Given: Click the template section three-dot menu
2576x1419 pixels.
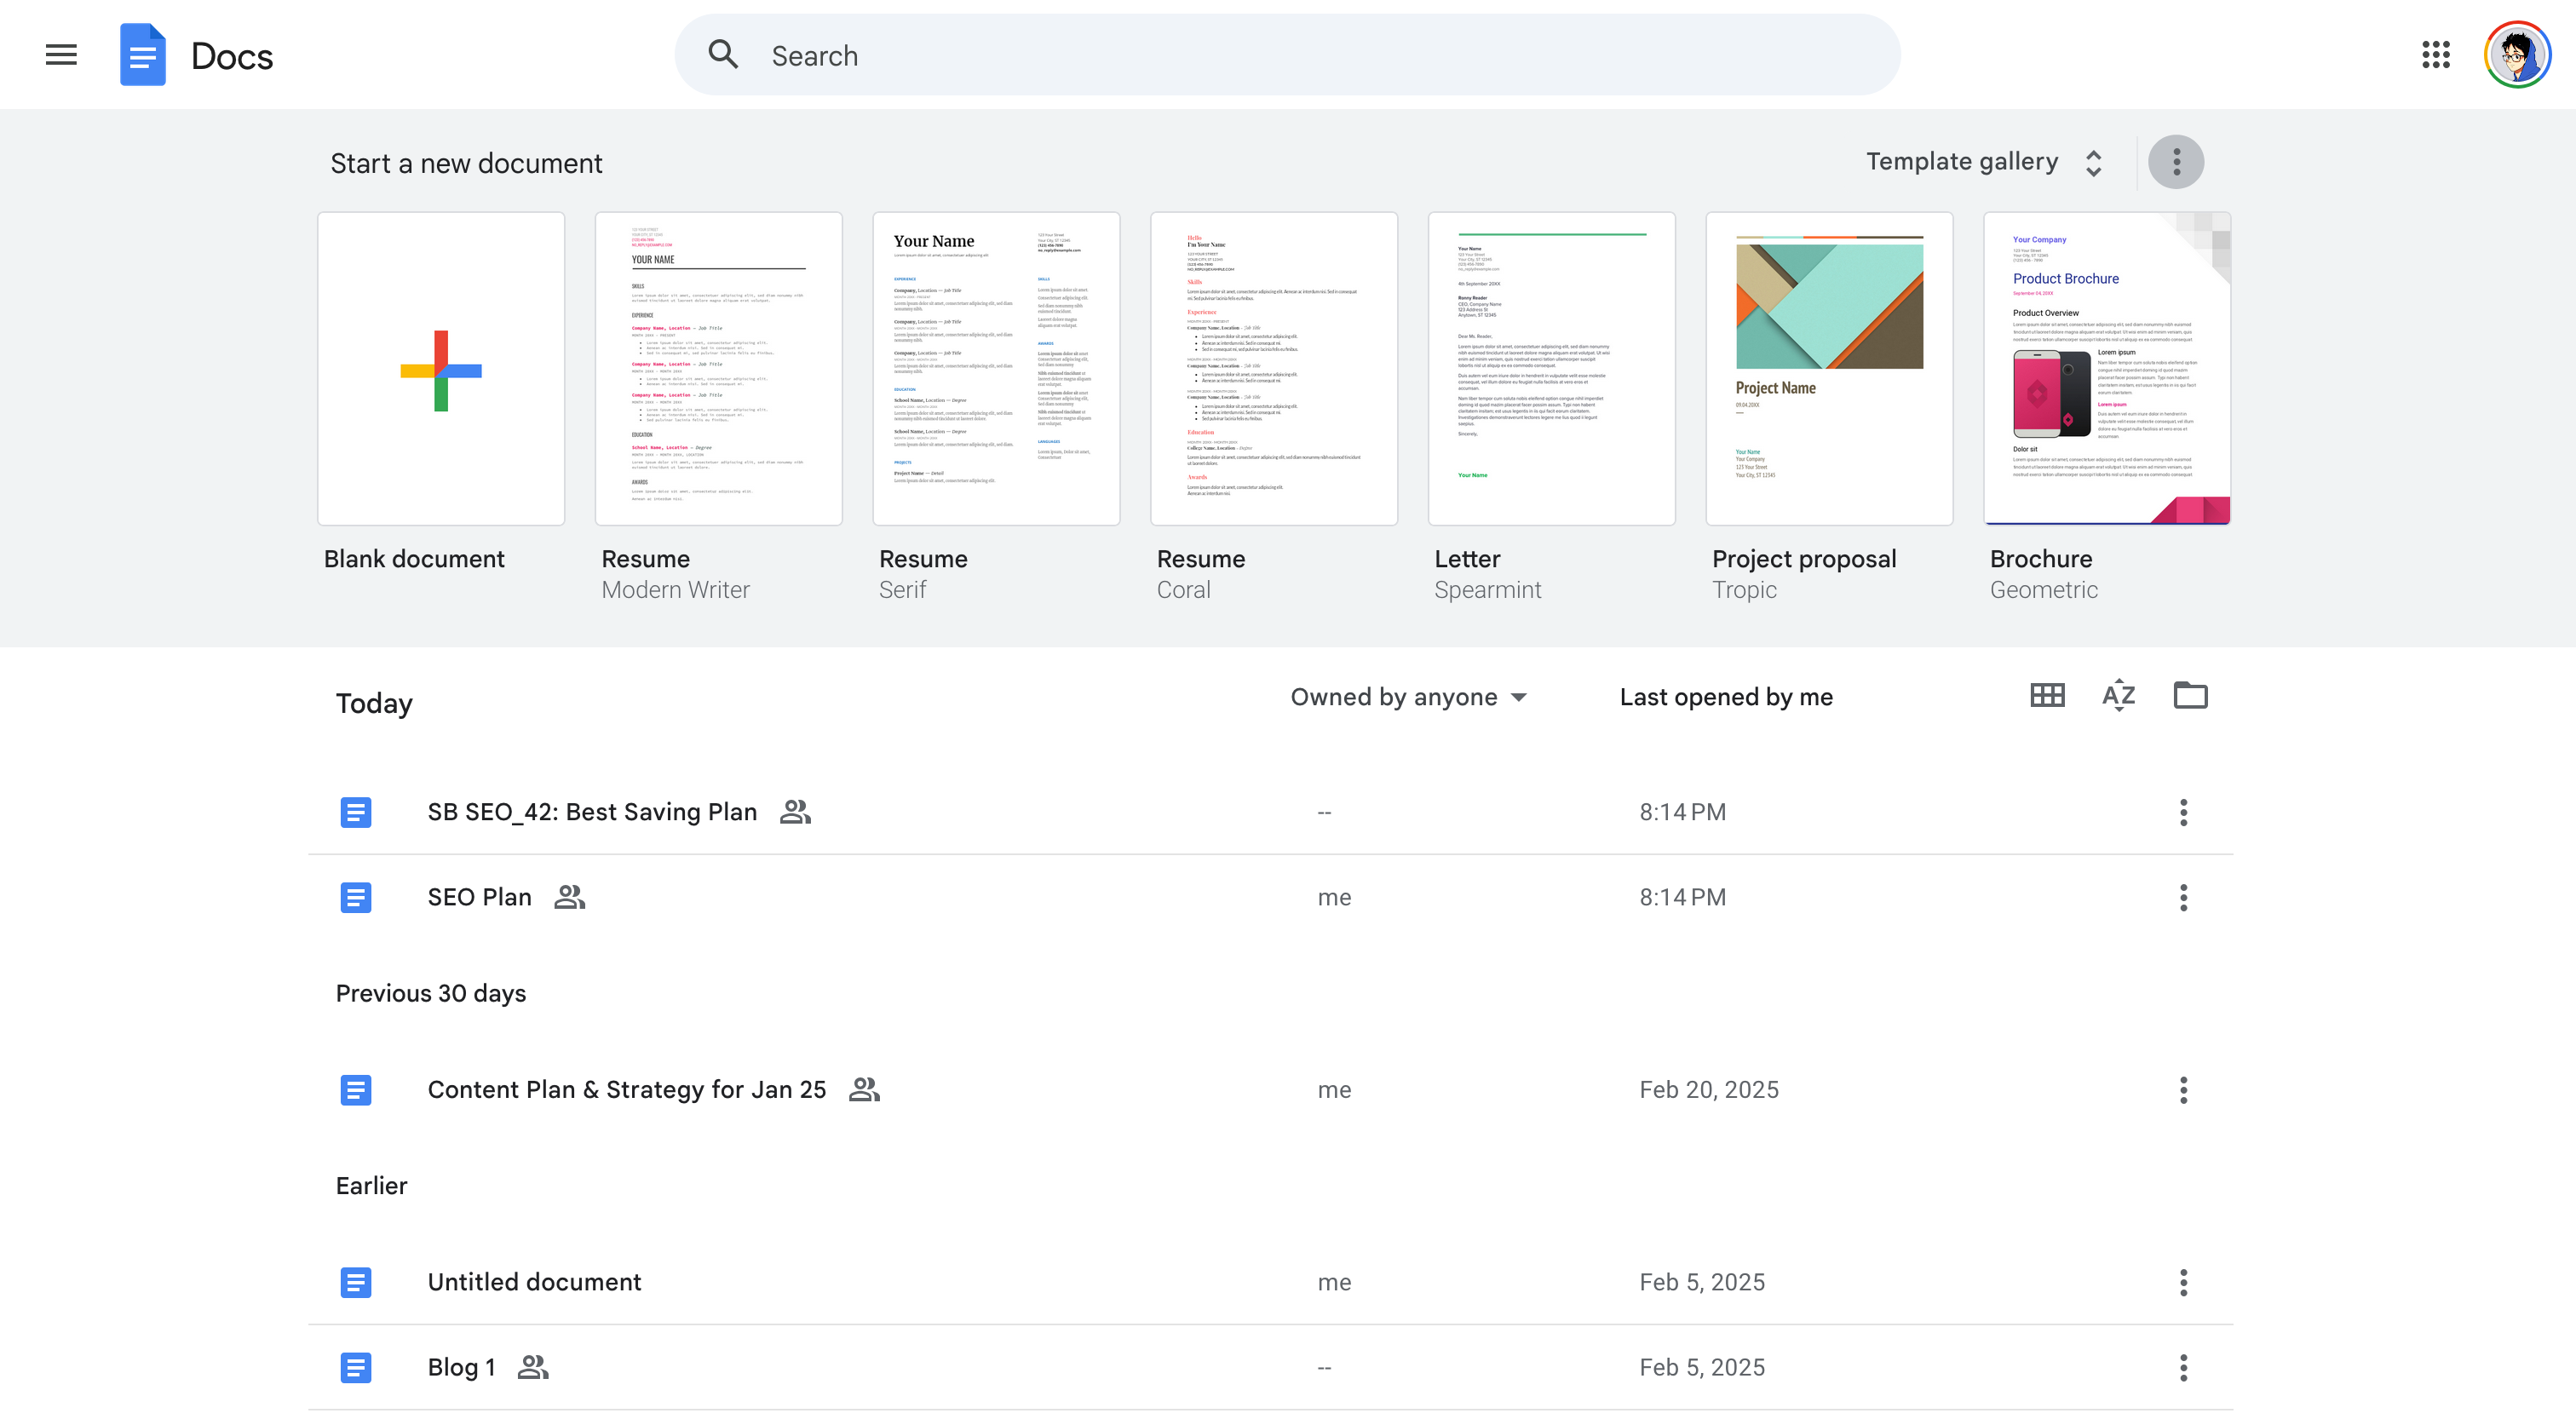Looking at the screenshot, I should (x=2176, y=162).
